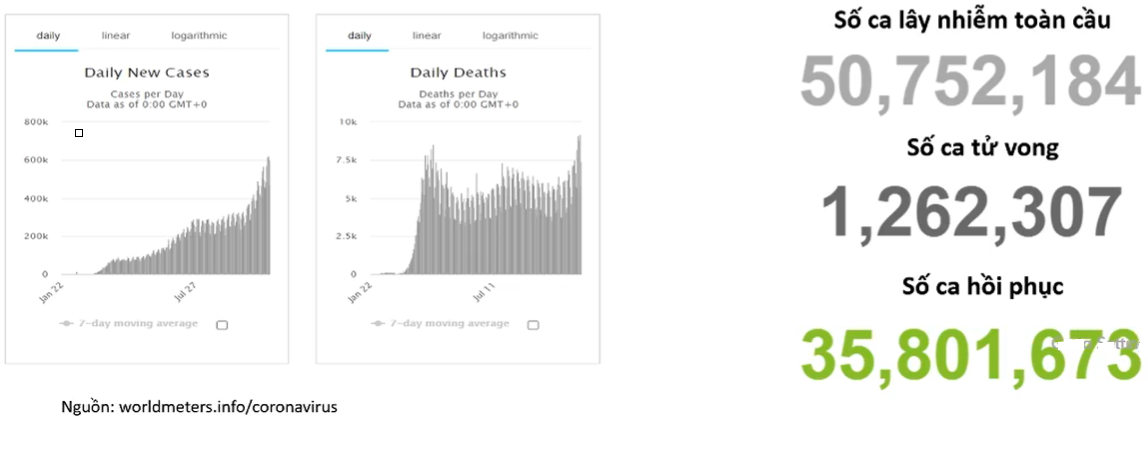Click the 7-day moving average legend icon for cases

pos(67,323)
